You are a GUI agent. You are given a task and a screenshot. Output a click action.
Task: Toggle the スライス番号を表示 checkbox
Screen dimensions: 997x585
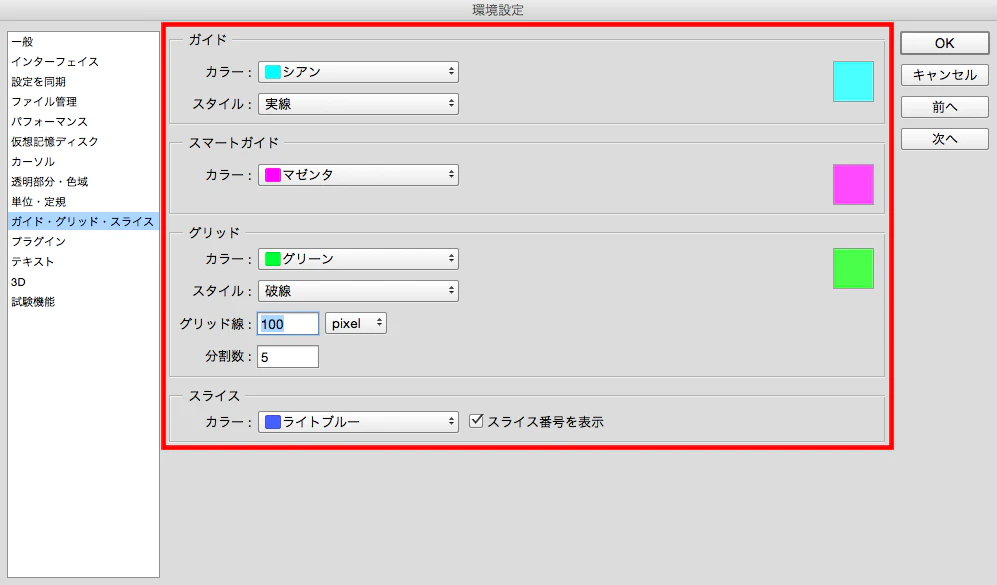(x=476, y=421)
